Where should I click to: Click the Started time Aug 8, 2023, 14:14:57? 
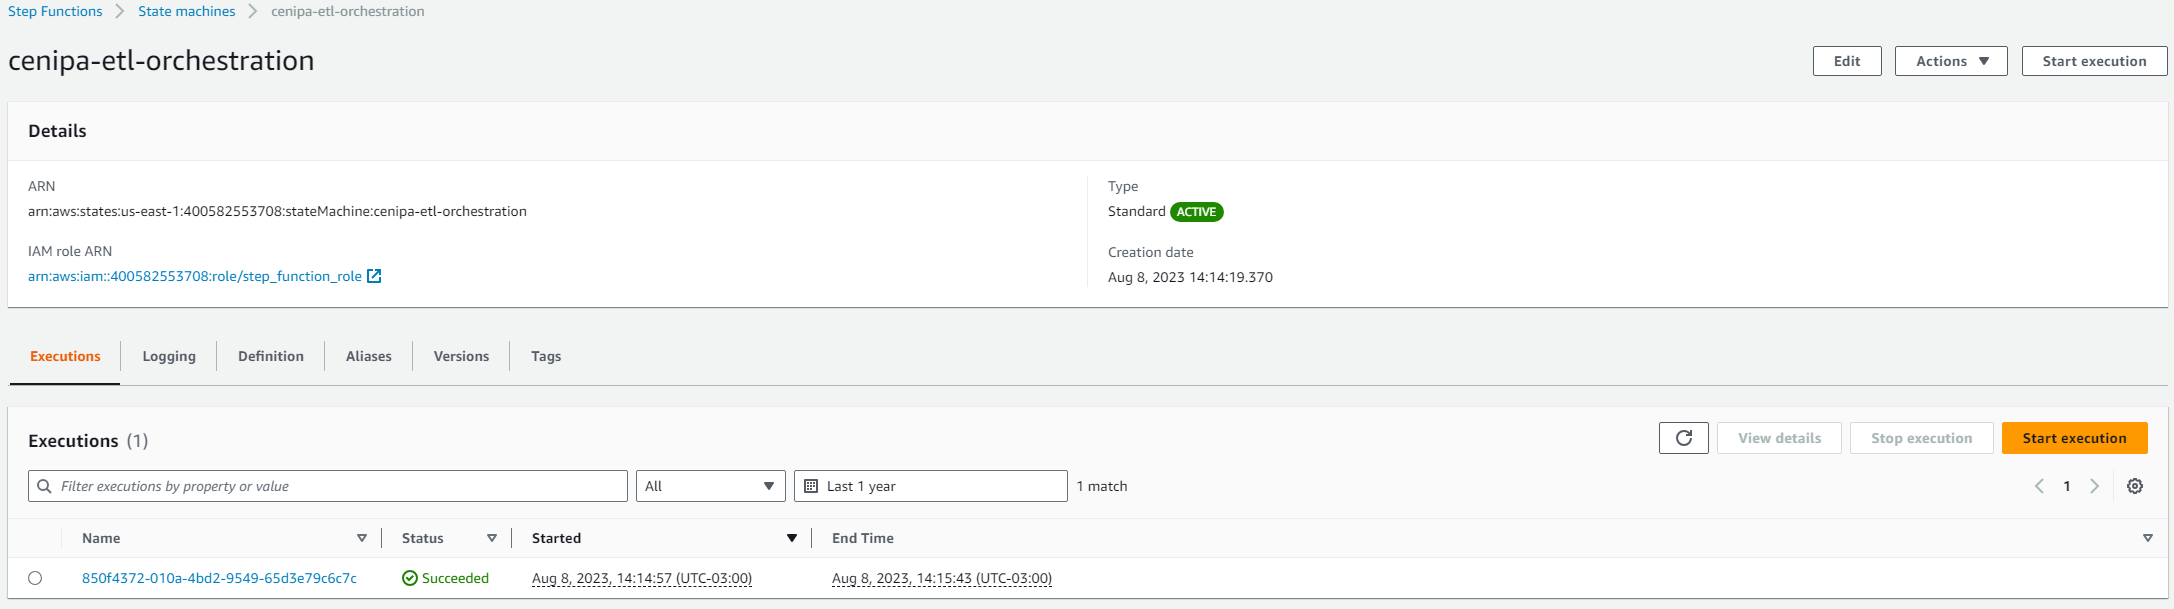click(642, 578)
